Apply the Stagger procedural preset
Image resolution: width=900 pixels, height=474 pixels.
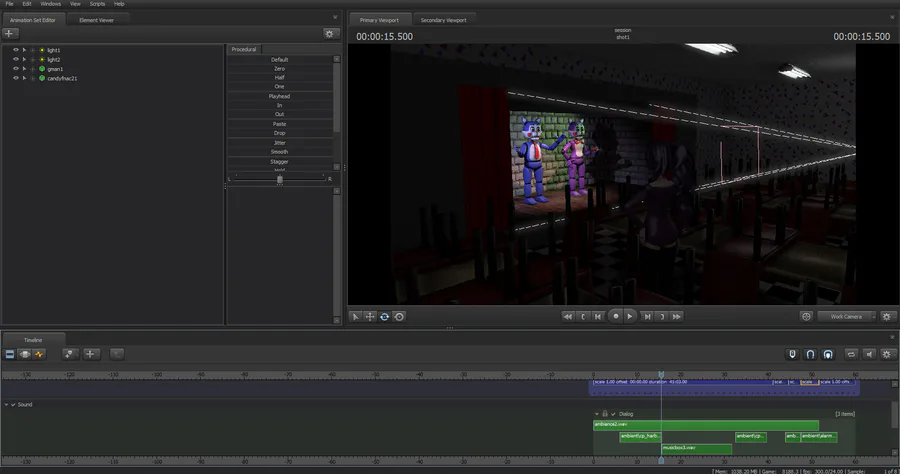[280, 162]
